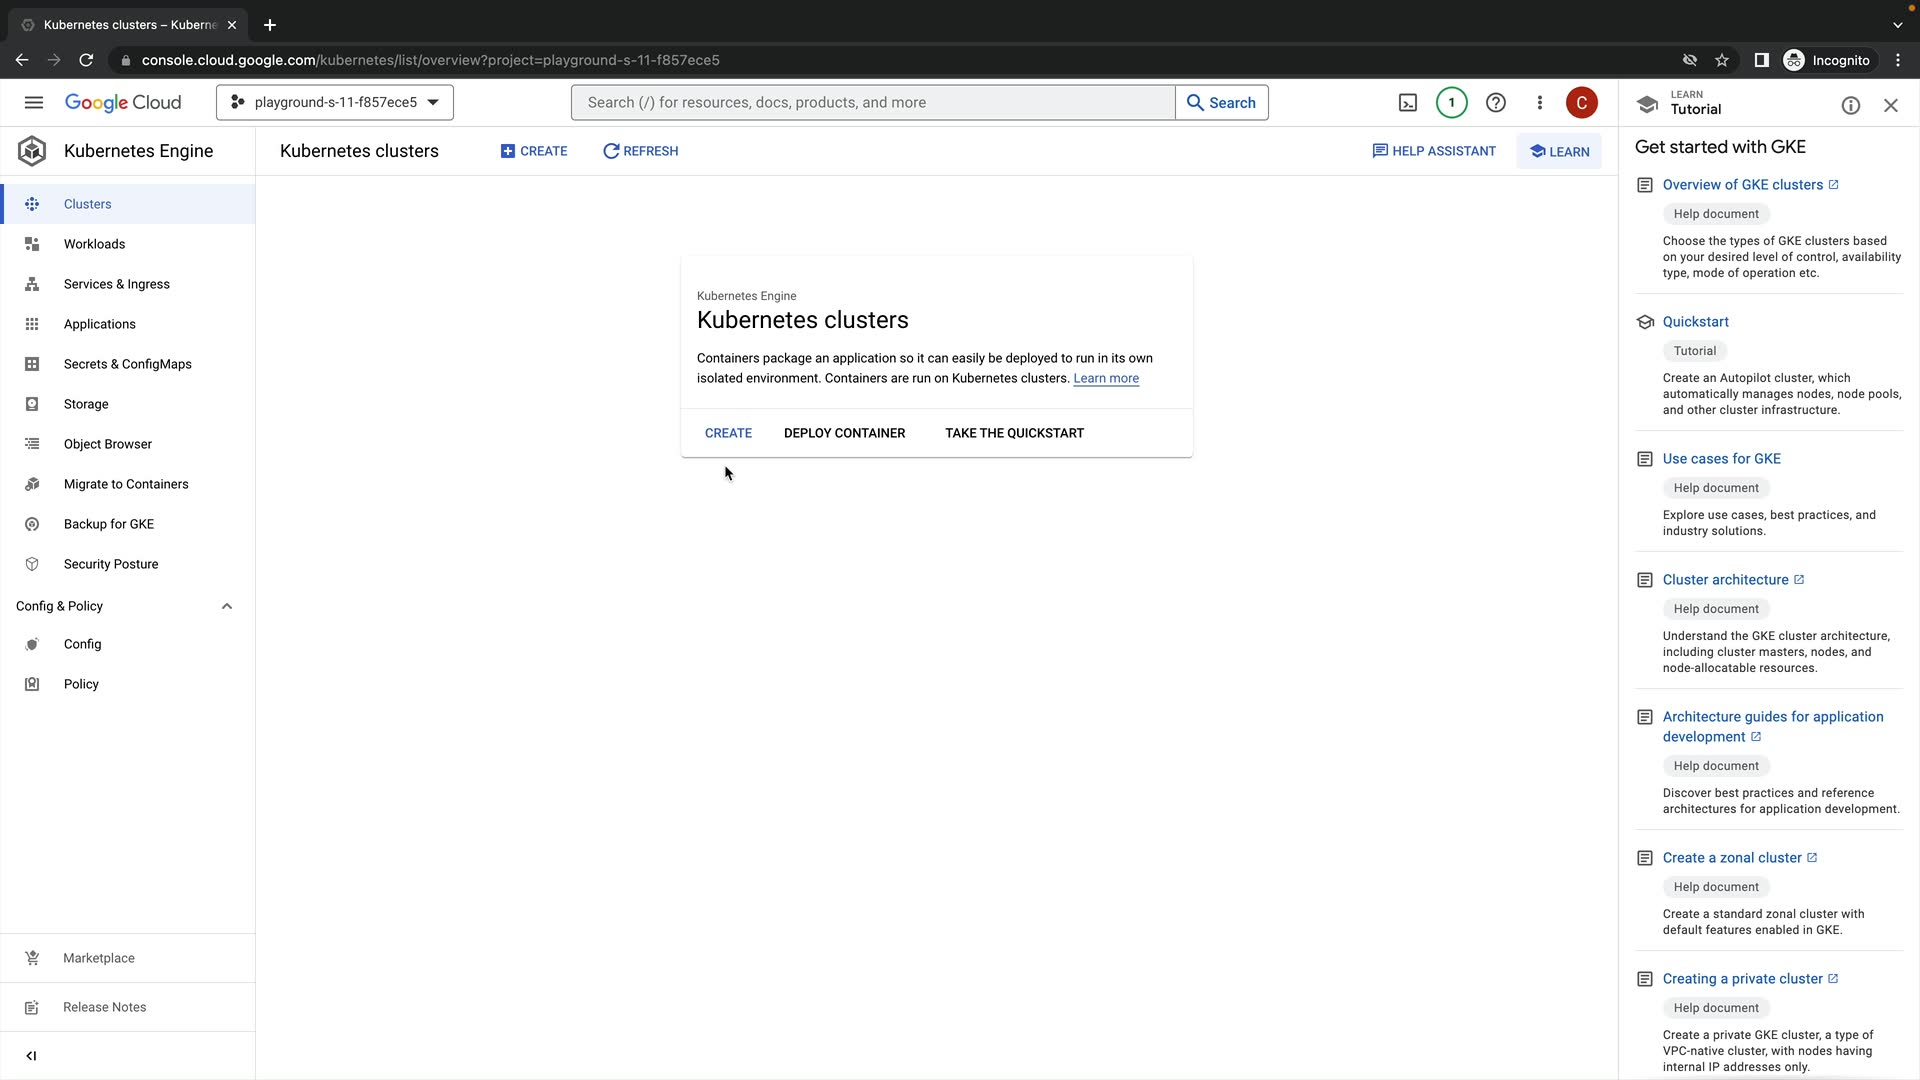Image resolution: width=1920 pixels, height=1080 pixels.
Task: Click the user account avatar C
Action: (1581, 103)
